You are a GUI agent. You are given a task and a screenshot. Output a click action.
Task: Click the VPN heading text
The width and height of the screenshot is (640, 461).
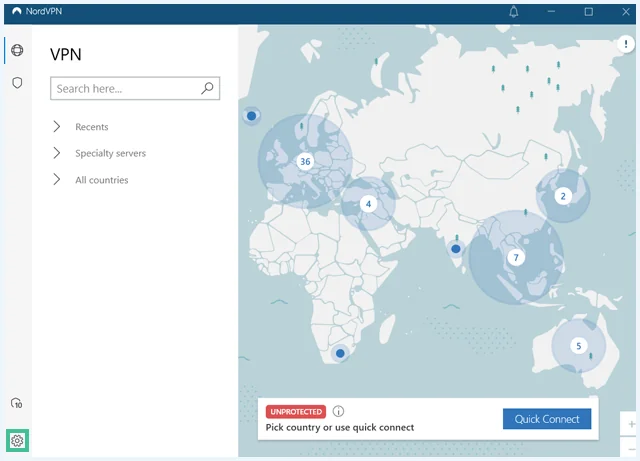tap(66, 54)
